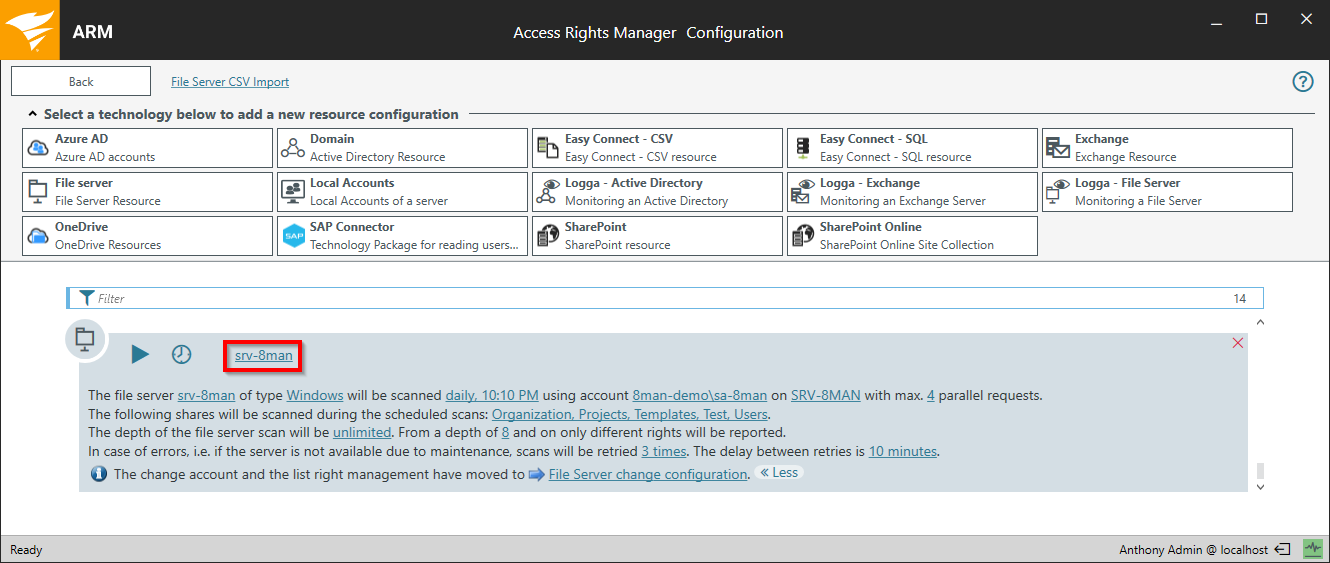Select the SharePoint resource tile

click(657, 236)
